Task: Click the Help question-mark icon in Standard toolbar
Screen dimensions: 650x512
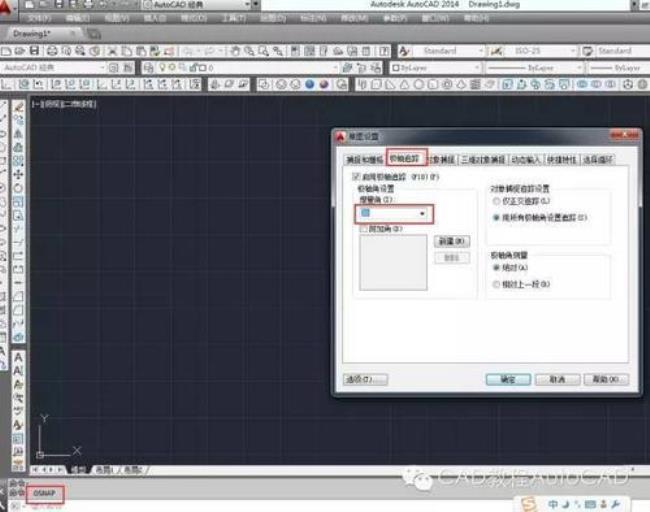Action: (x=384, y=51)
